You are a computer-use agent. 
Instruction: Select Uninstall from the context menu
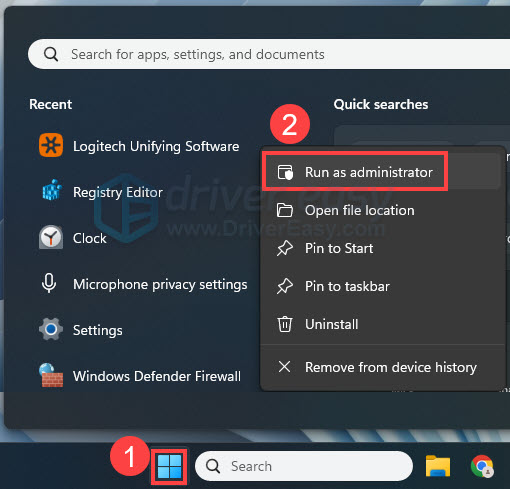coord(381,324)
